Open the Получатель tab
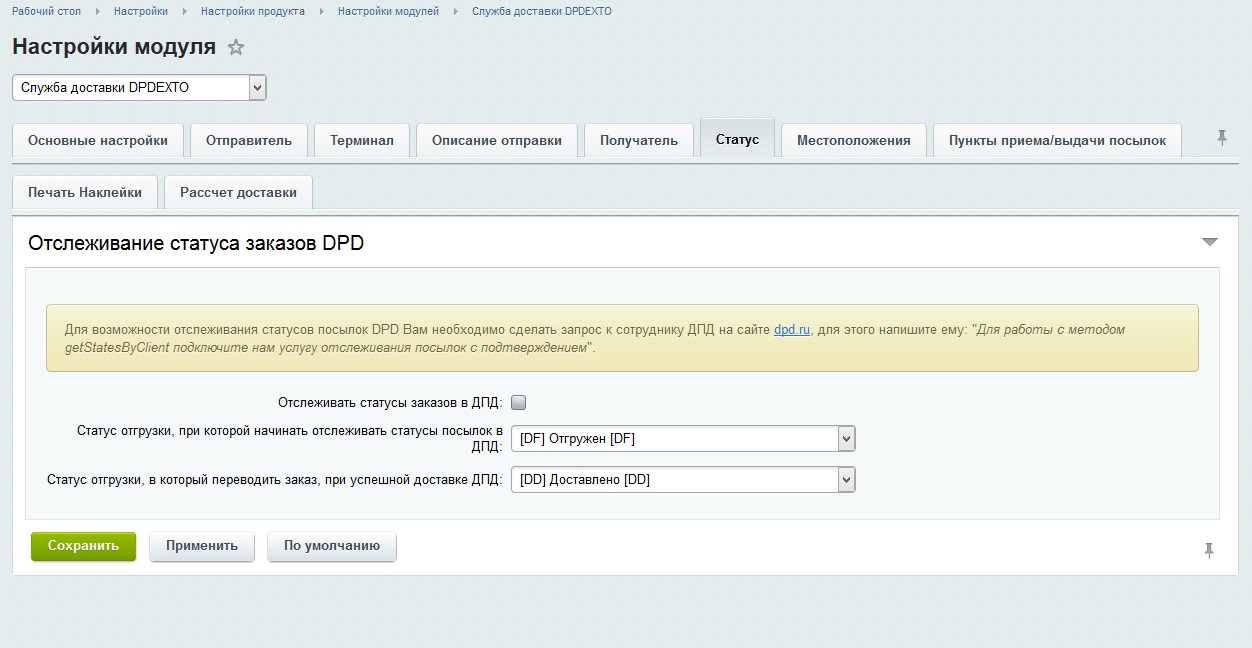The image size is (1252, 648). point(639,140)
